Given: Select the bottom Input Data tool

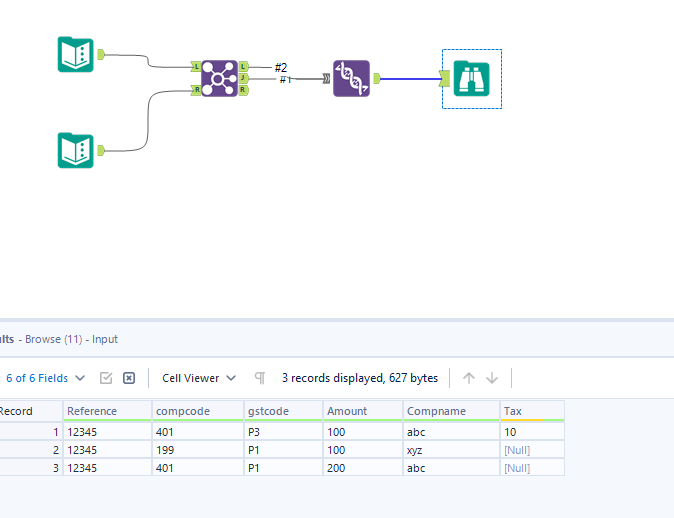Looking at the screenshot, I should [x=75, y=150].
